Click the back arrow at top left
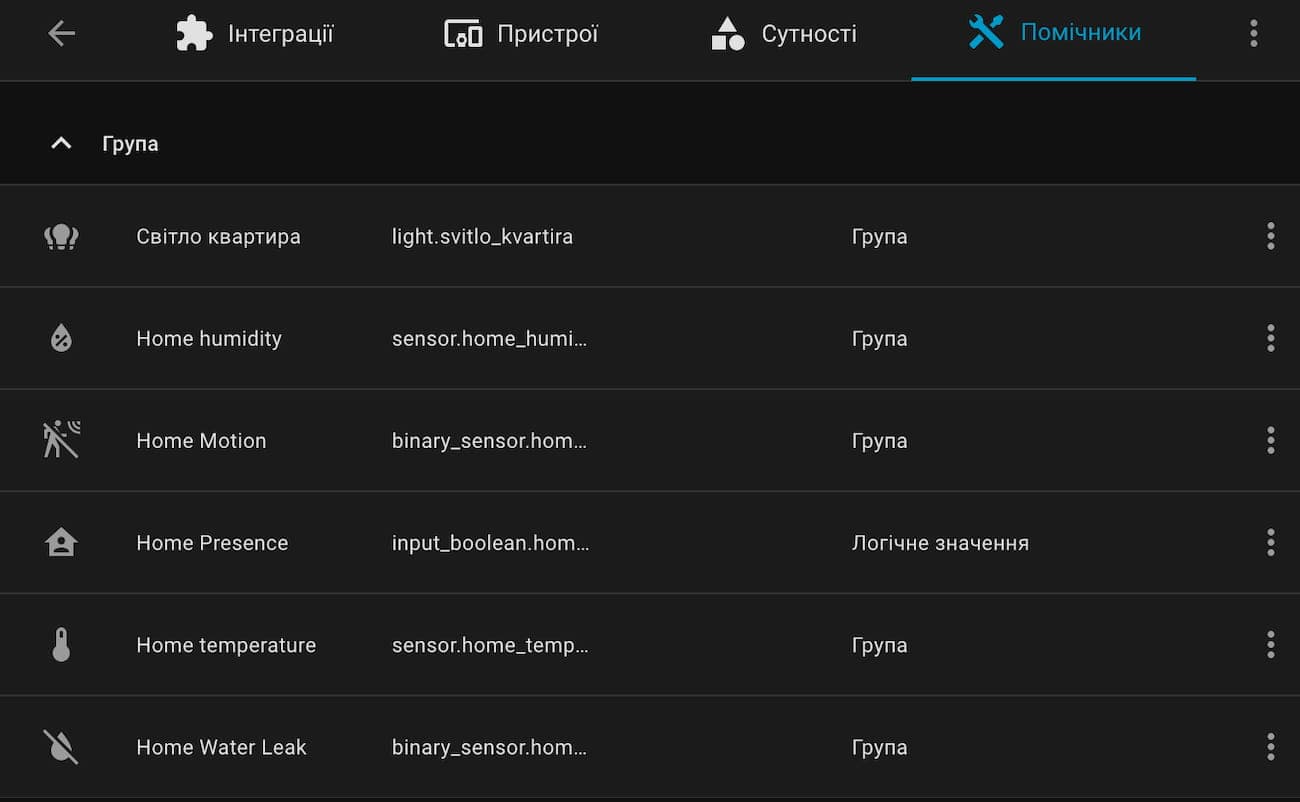This screenshot has height=802, width=1300. coord(61,32)
